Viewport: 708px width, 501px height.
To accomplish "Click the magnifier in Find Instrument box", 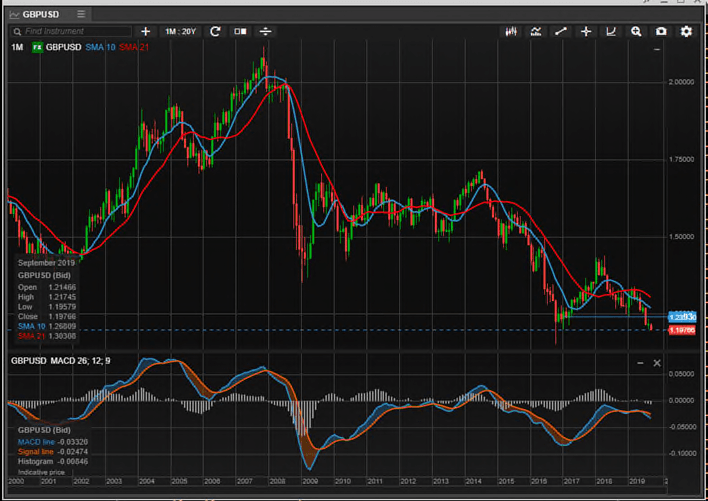I will 18,32.
